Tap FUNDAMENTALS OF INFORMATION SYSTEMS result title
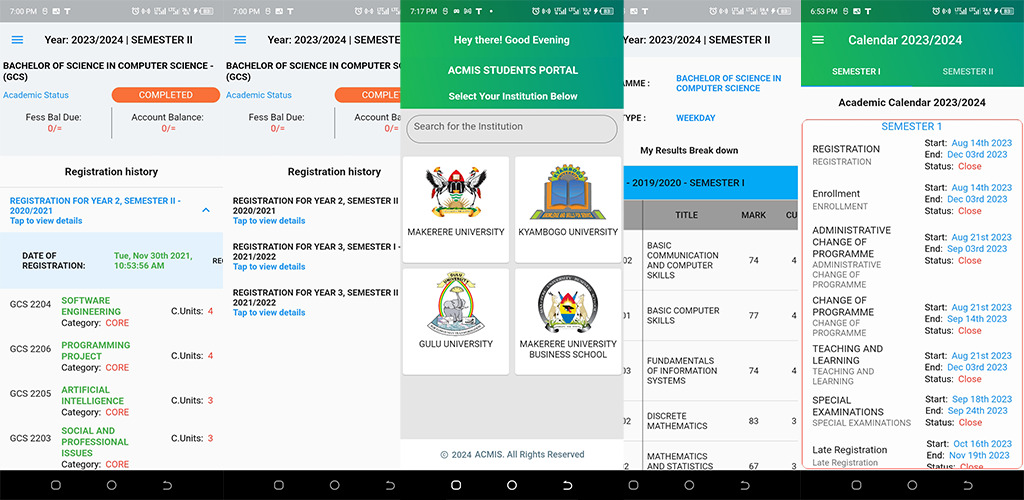The width and height of the screenshot is (1024, 500). click(682, 370)
